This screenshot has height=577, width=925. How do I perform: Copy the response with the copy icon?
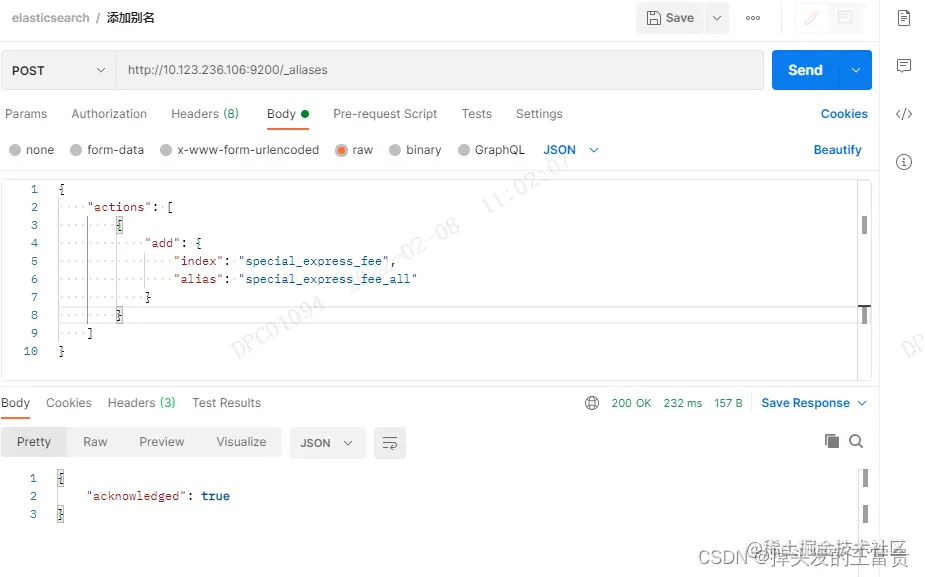[x=832, y=441]
